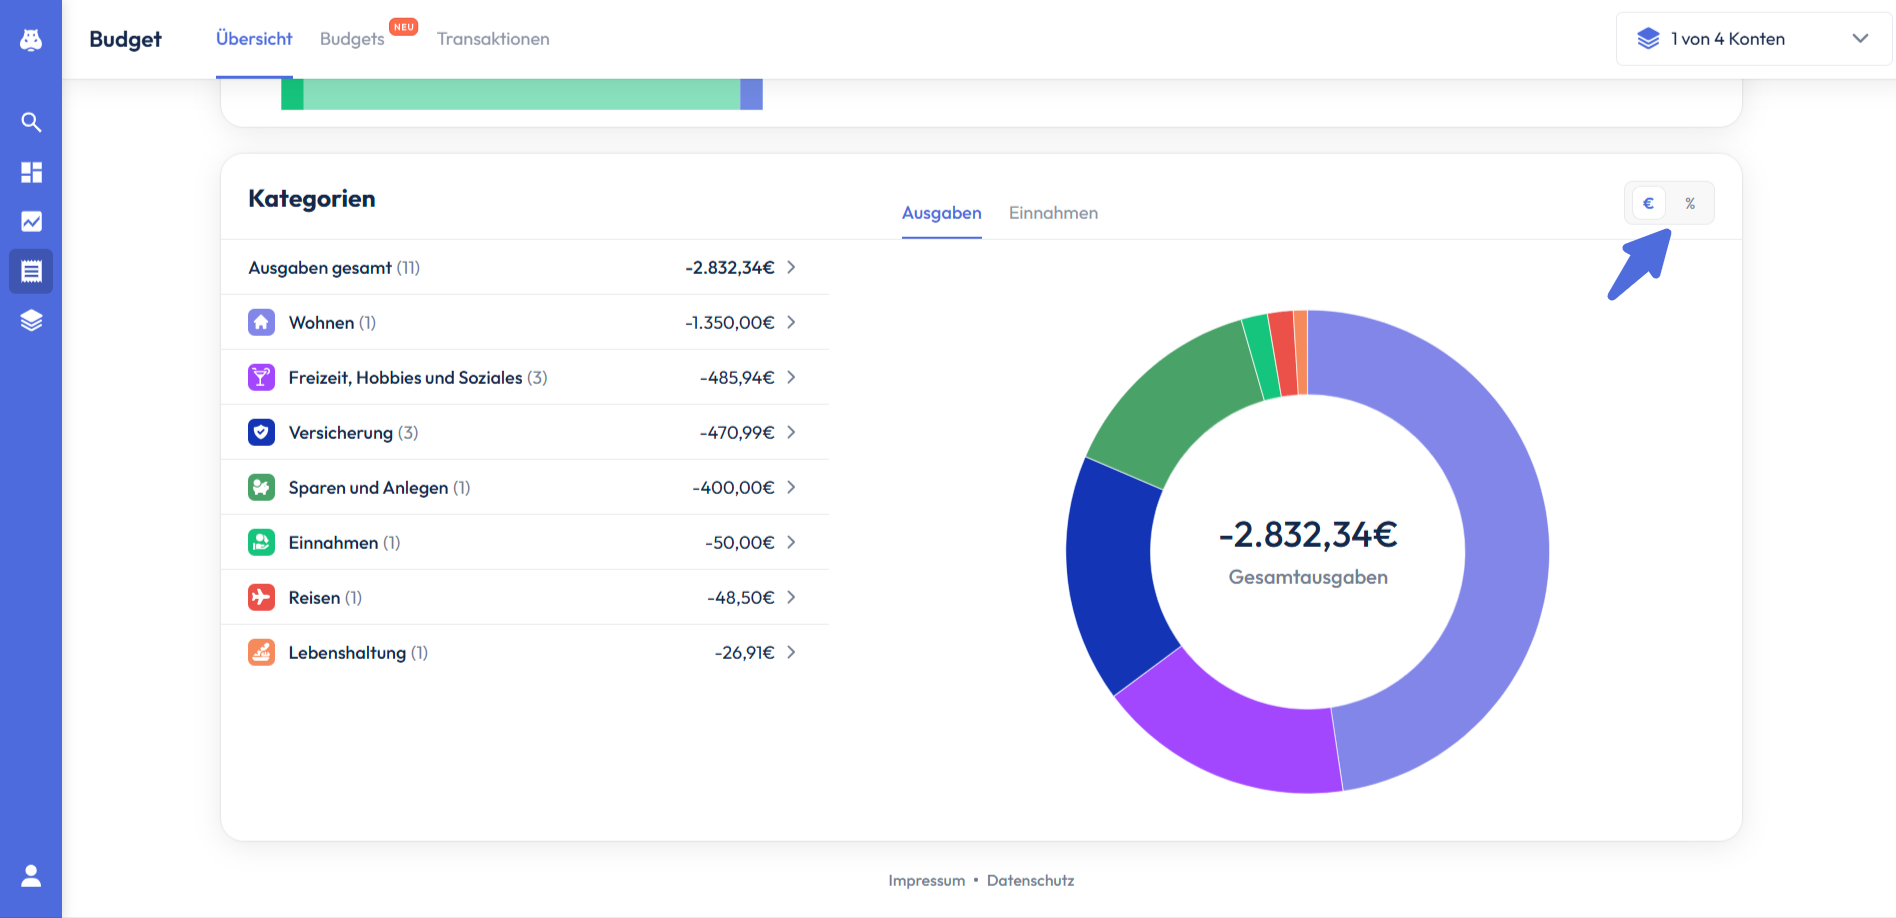Click the Wohnen house category icon
Screen dimensions: 1896x918
pyautogui.click(x=261, y=322)
